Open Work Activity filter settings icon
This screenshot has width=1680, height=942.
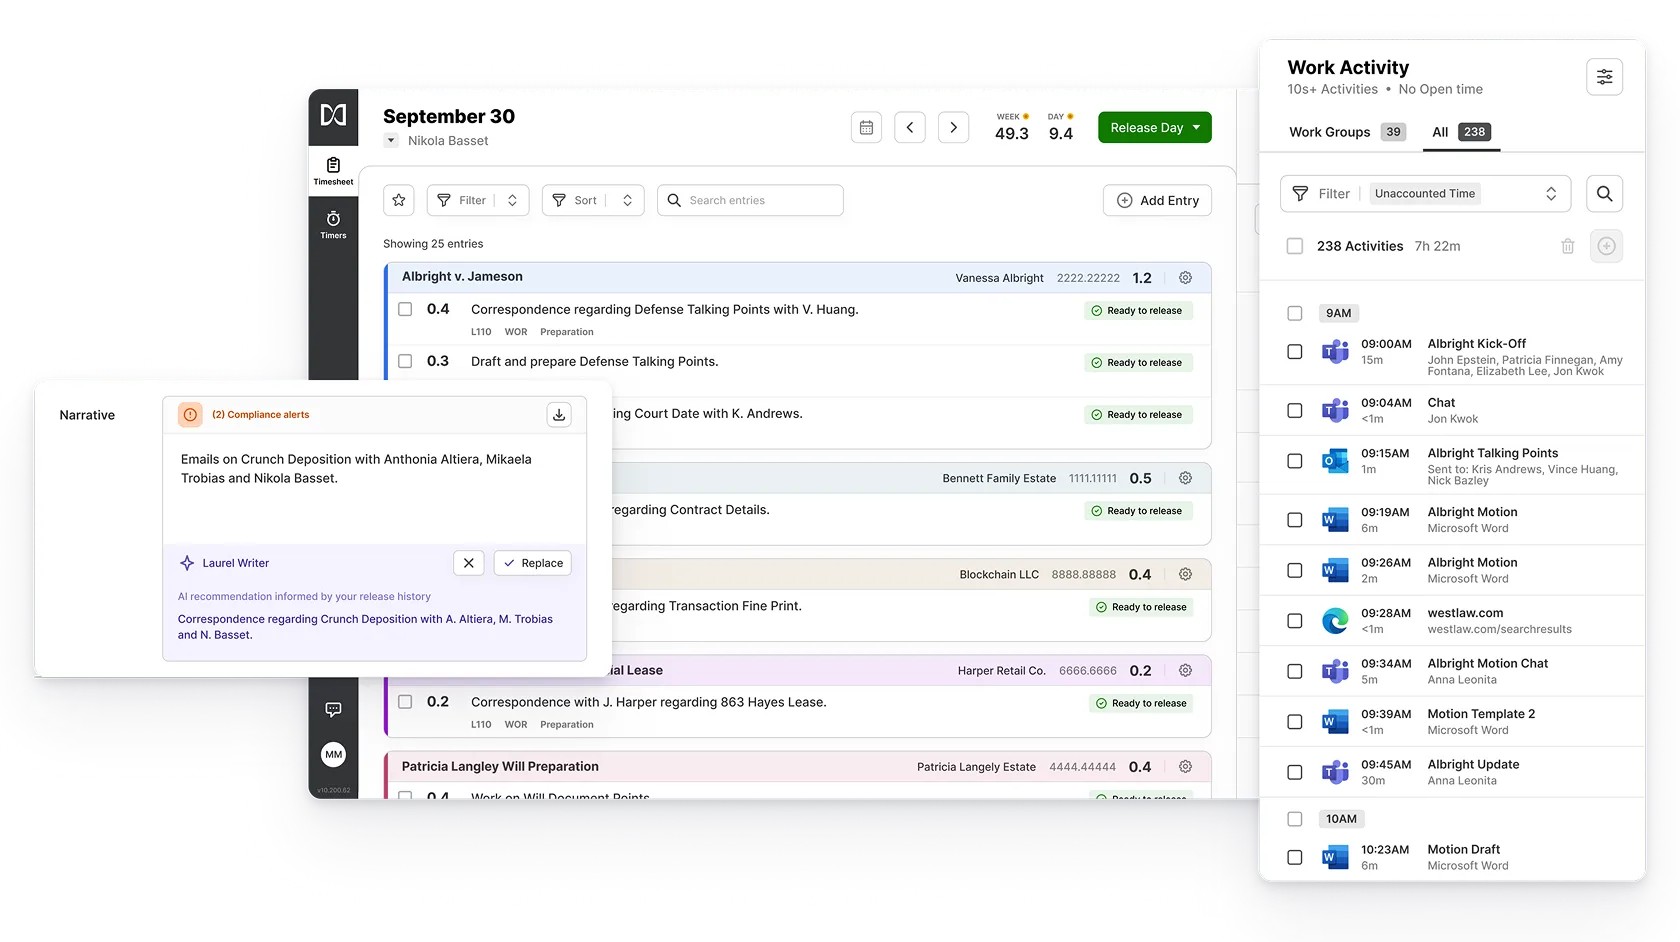coord(1604,77)
